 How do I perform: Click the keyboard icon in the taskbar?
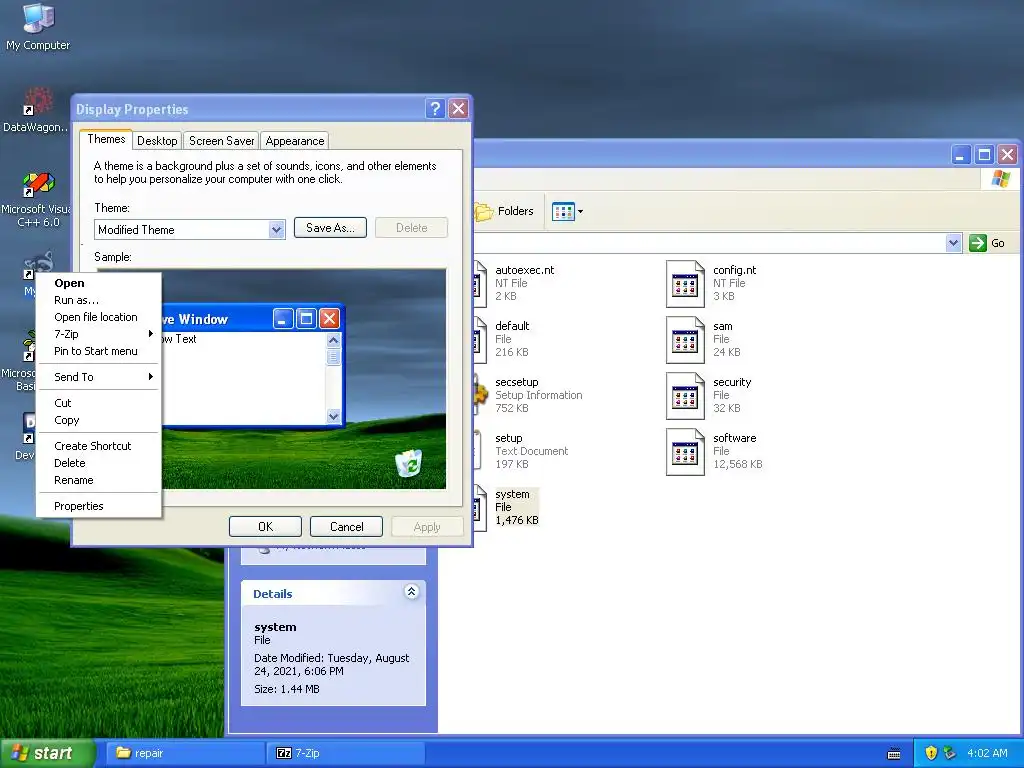pyautogui.click(x=894, y=754)
